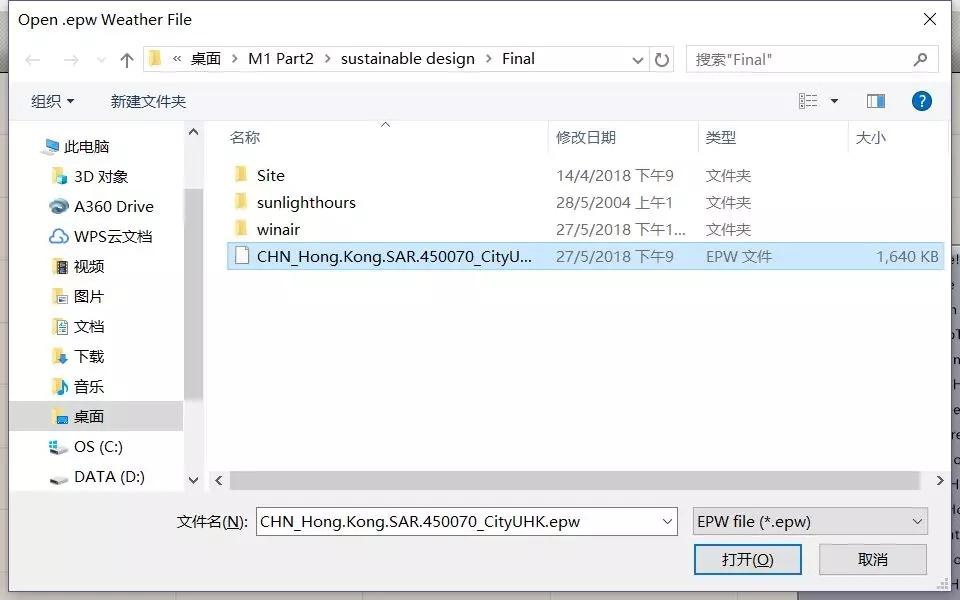This screenshot has height=600, width=960.
Task: Click the 1,640 KB size cell
Action: (907, 257)
